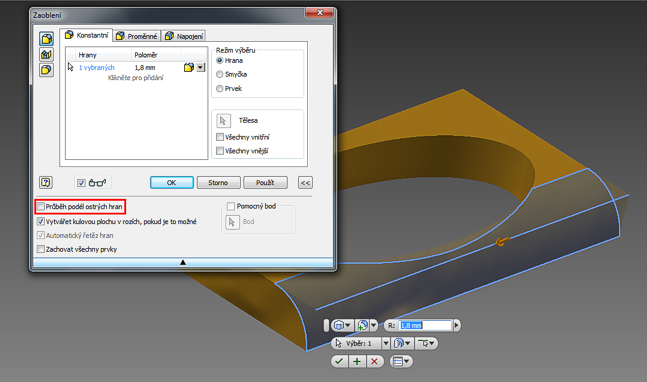The image size is (647, 382).
Task: Switch to the Konstantní tab
Action: (86, 36)
